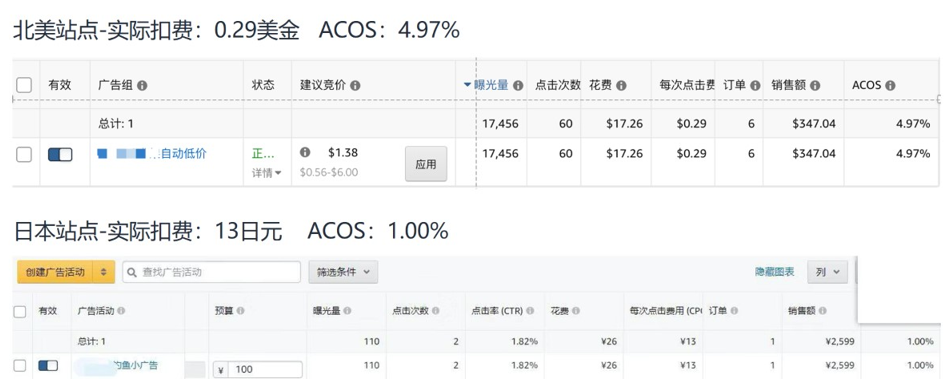Screen dimensions: 948x379
Task: Click info icon beside 预算 column header
Action: 241,311
